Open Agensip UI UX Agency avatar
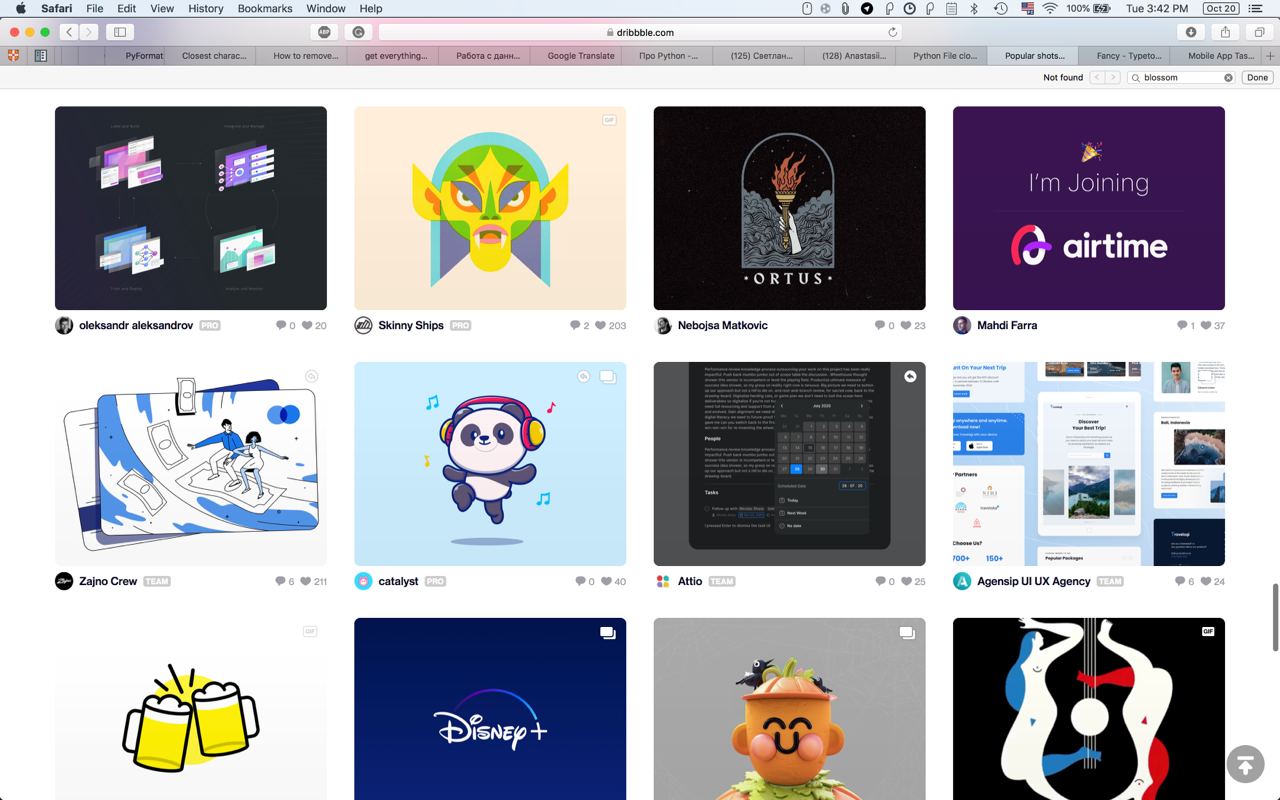Viewport: 1280px width, 800px height. click(x=962, y=581)
